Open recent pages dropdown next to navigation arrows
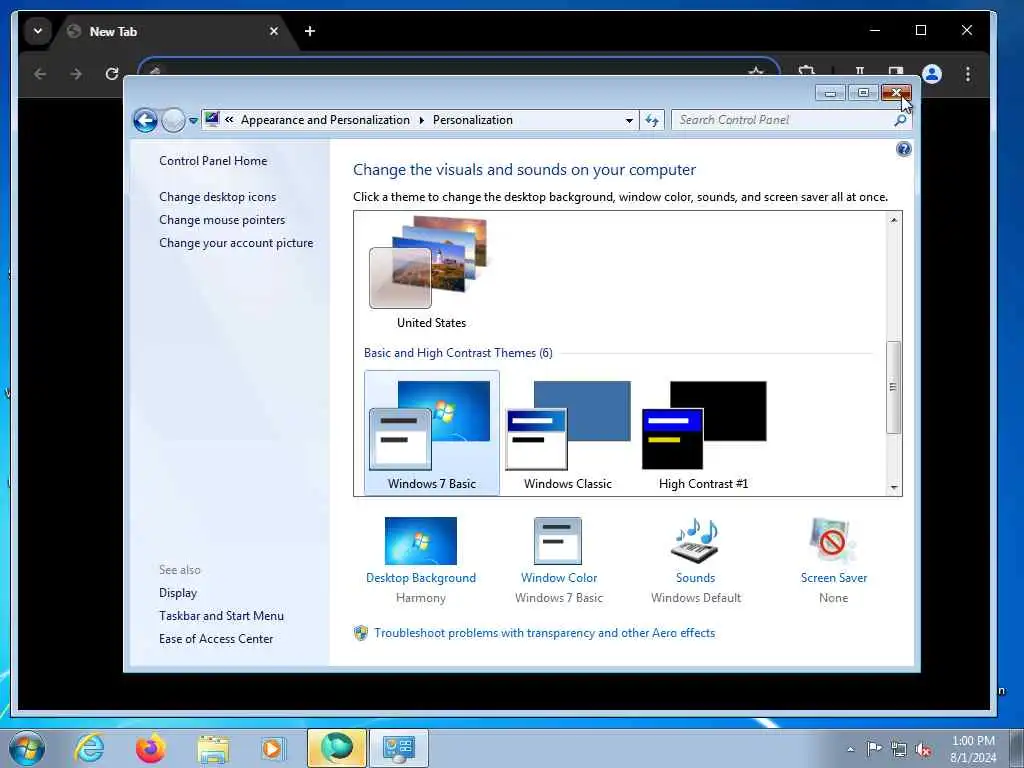The image size is (1024, 768). (x=193, y=121)
